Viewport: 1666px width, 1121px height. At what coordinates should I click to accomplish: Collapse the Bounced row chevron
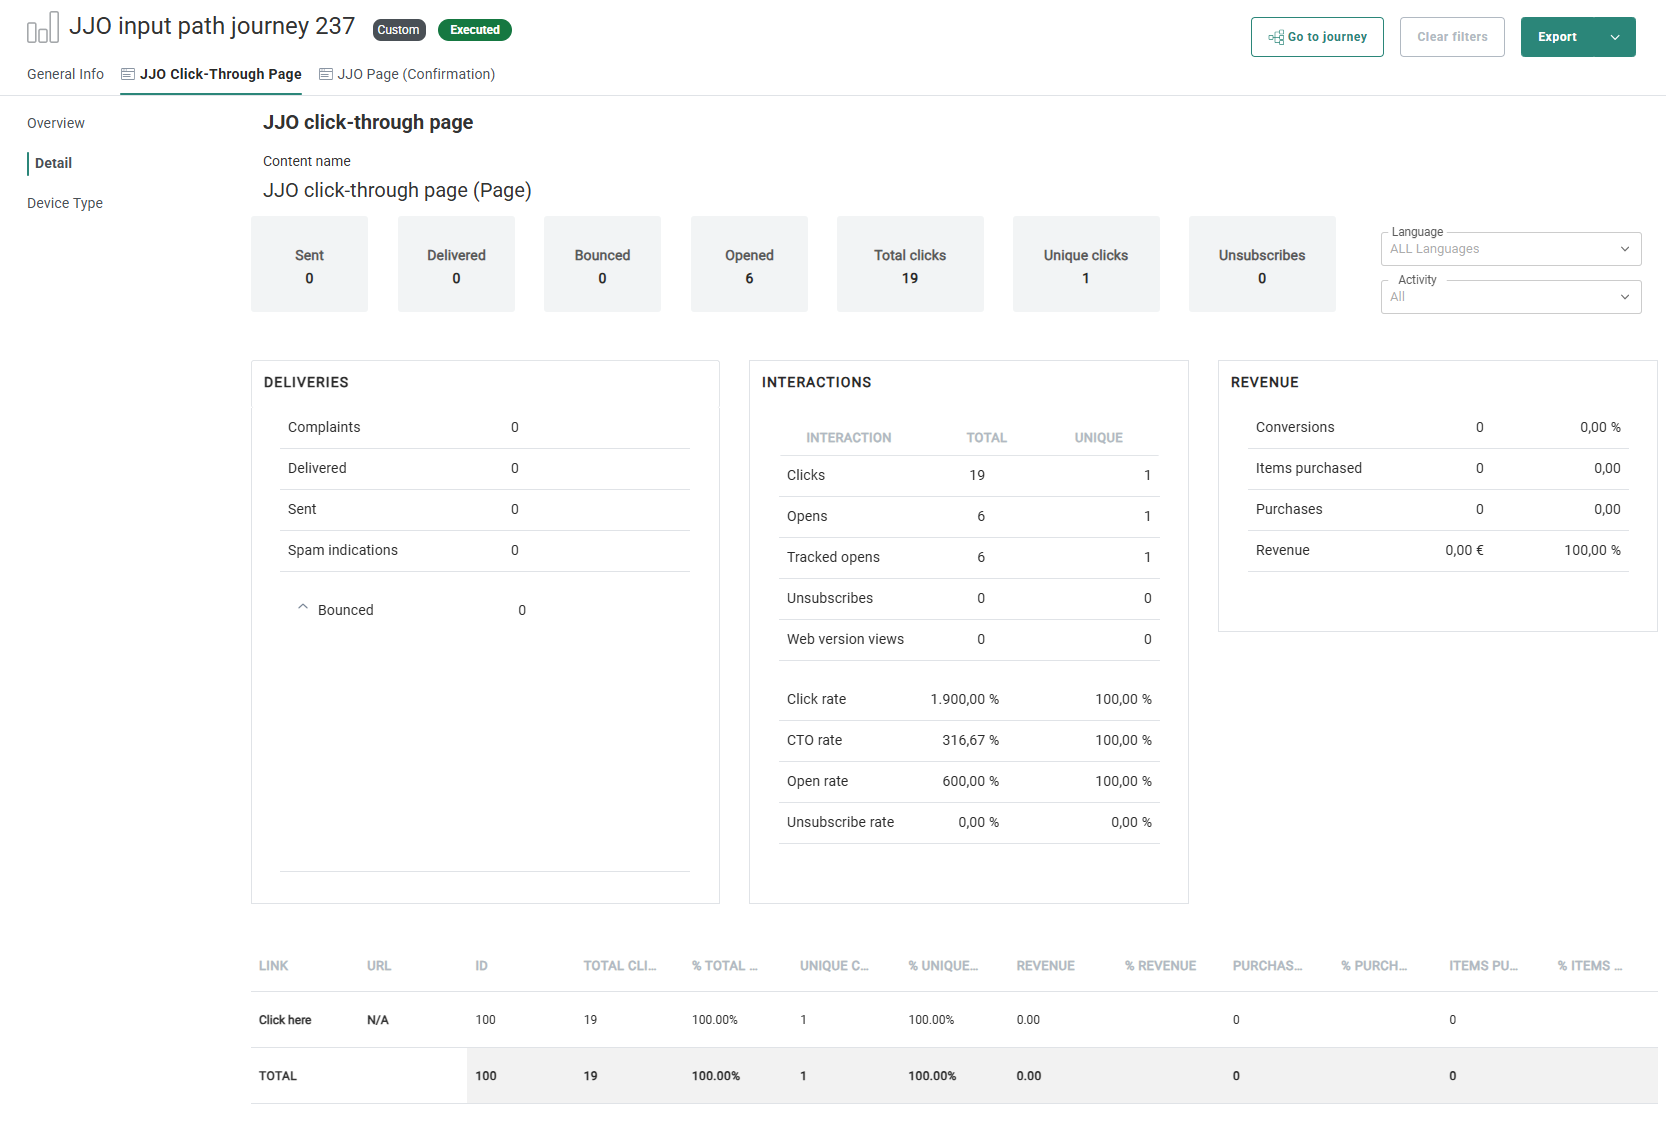click(x=303, y=608)
